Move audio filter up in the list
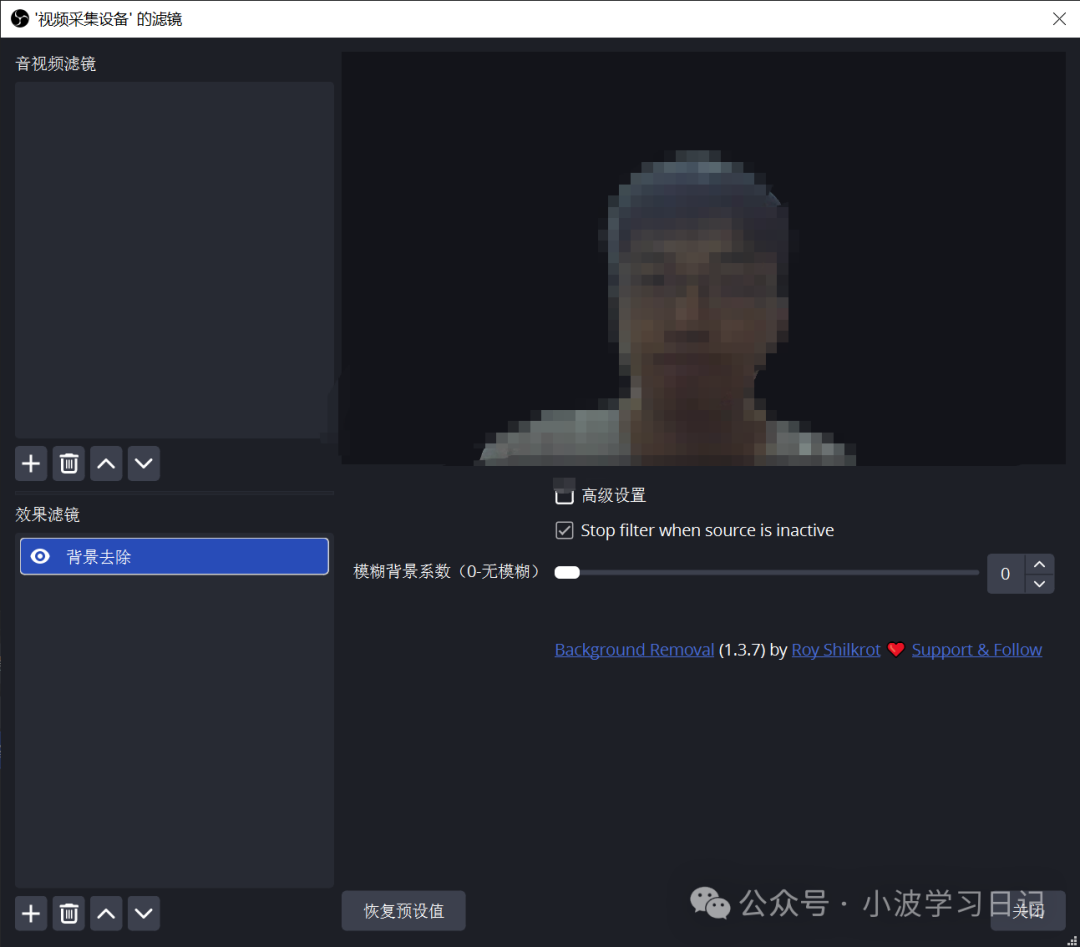1080x947 pixels. tap(106, 463)
